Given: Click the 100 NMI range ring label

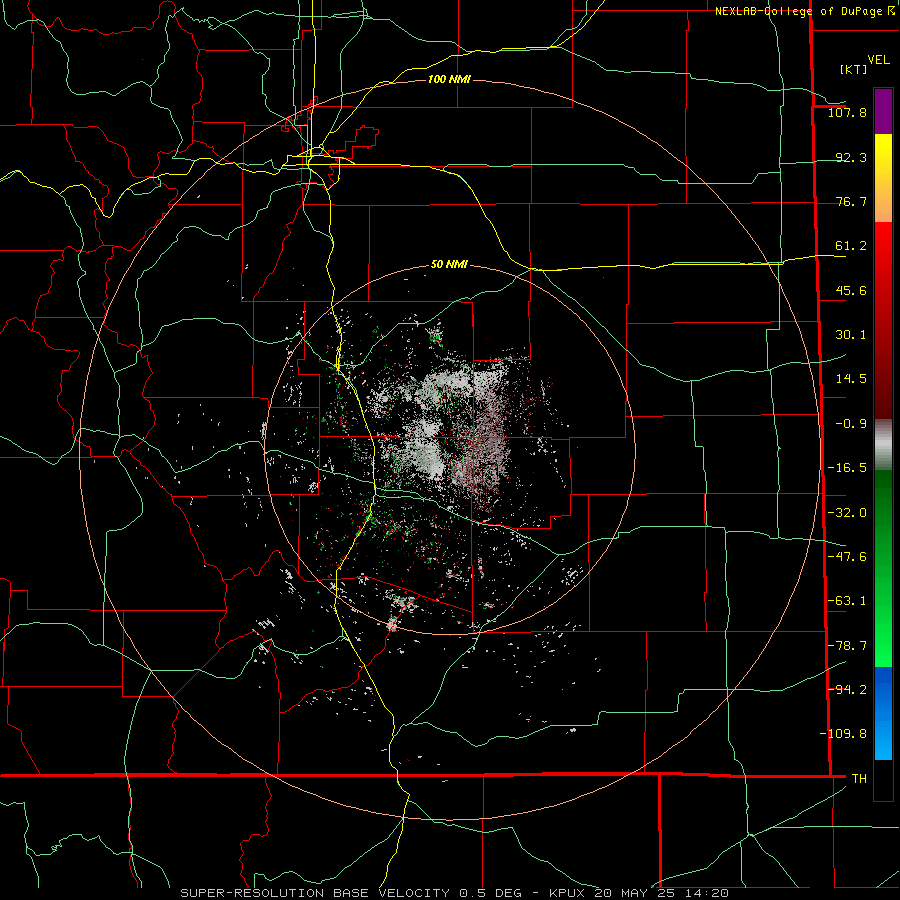Looking at the screenshot, I should pyautogui.click(x=449, y=79).
